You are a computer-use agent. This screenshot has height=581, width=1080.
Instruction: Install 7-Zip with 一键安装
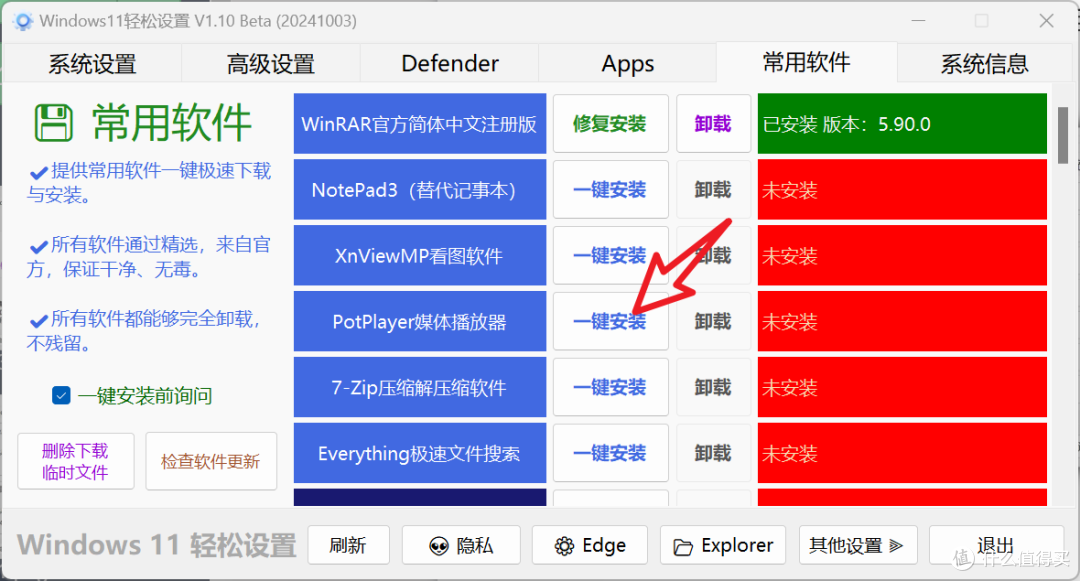[x=610, y=388]
